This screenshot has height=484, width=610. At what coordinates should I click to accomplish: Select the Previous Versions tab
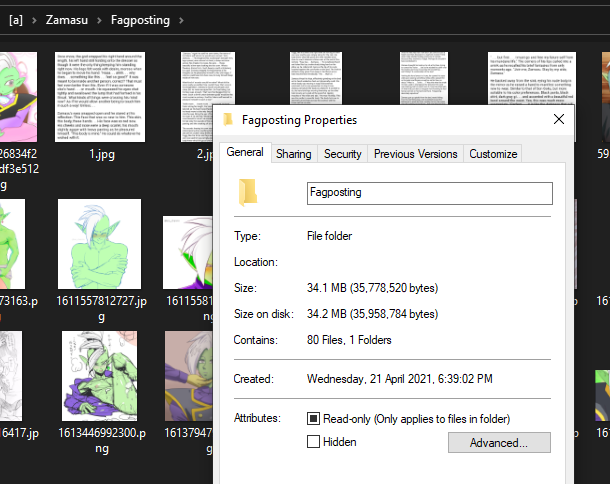[415, 154]
